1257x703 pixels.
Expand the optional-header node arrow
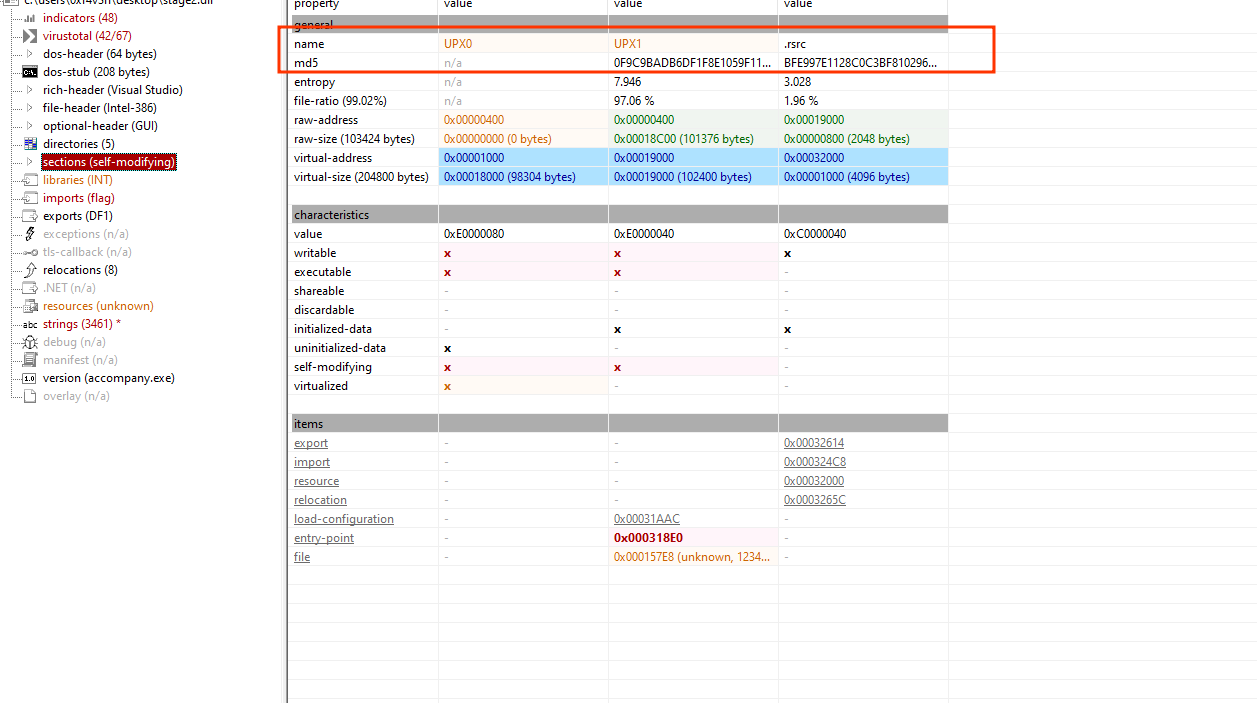30,126
